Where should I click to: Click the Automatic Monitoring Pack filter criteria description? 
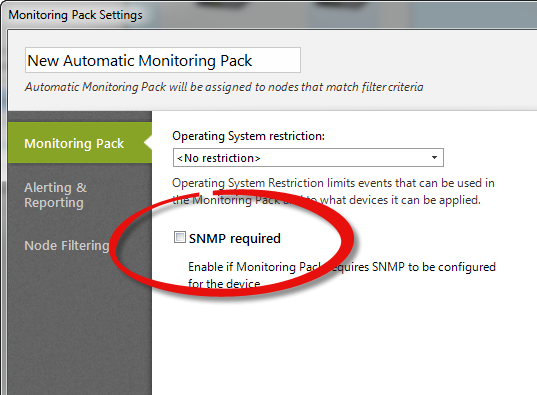[224, 87]
